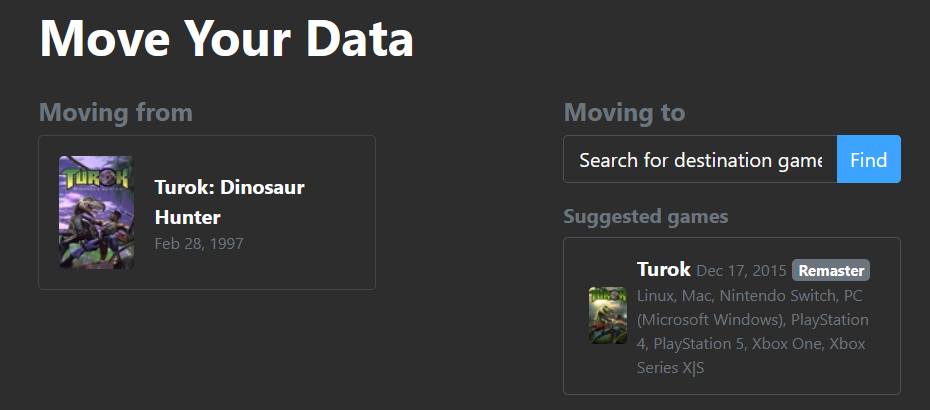Select the Turok: Dinosaur Hunter title
The height and width of the screenshot is (410, 930).
[229, 202]
